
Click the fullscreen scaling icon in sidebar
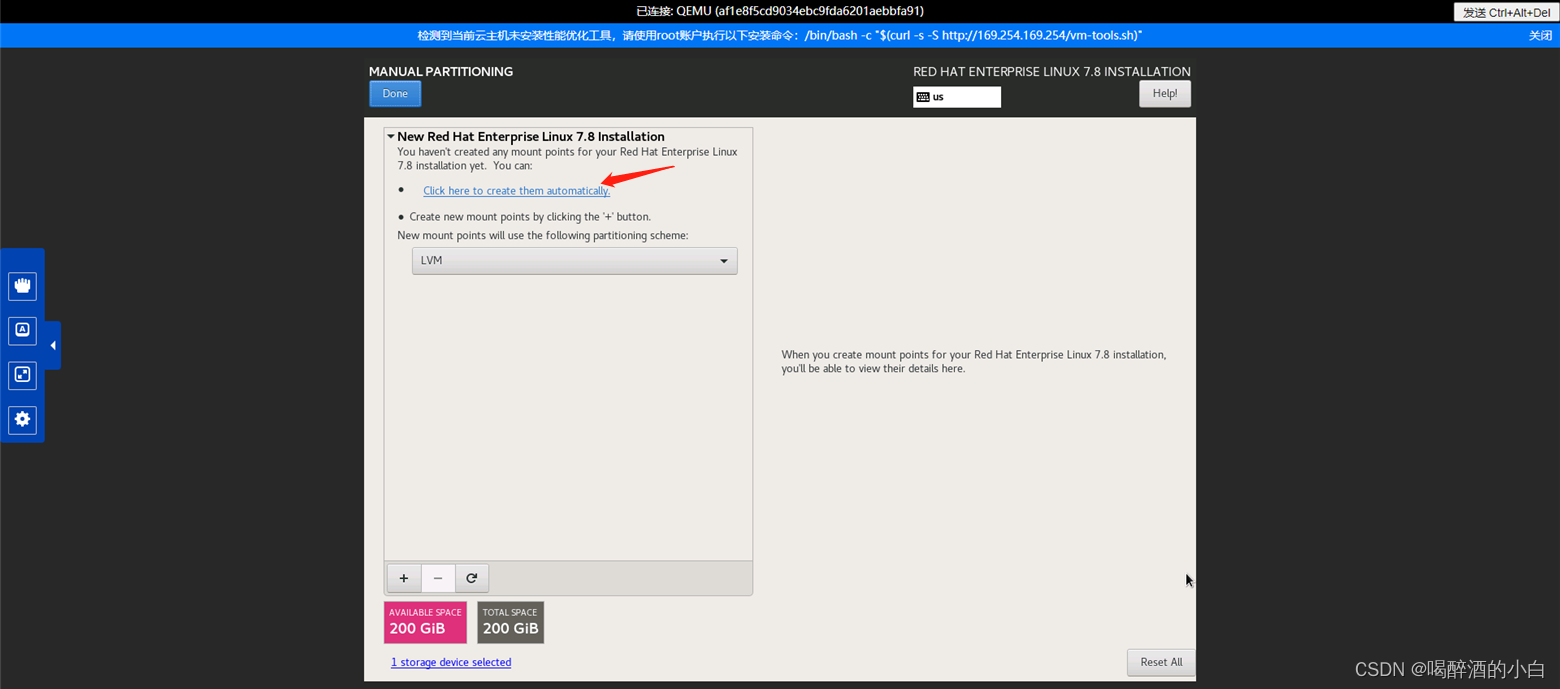(23, 375)
